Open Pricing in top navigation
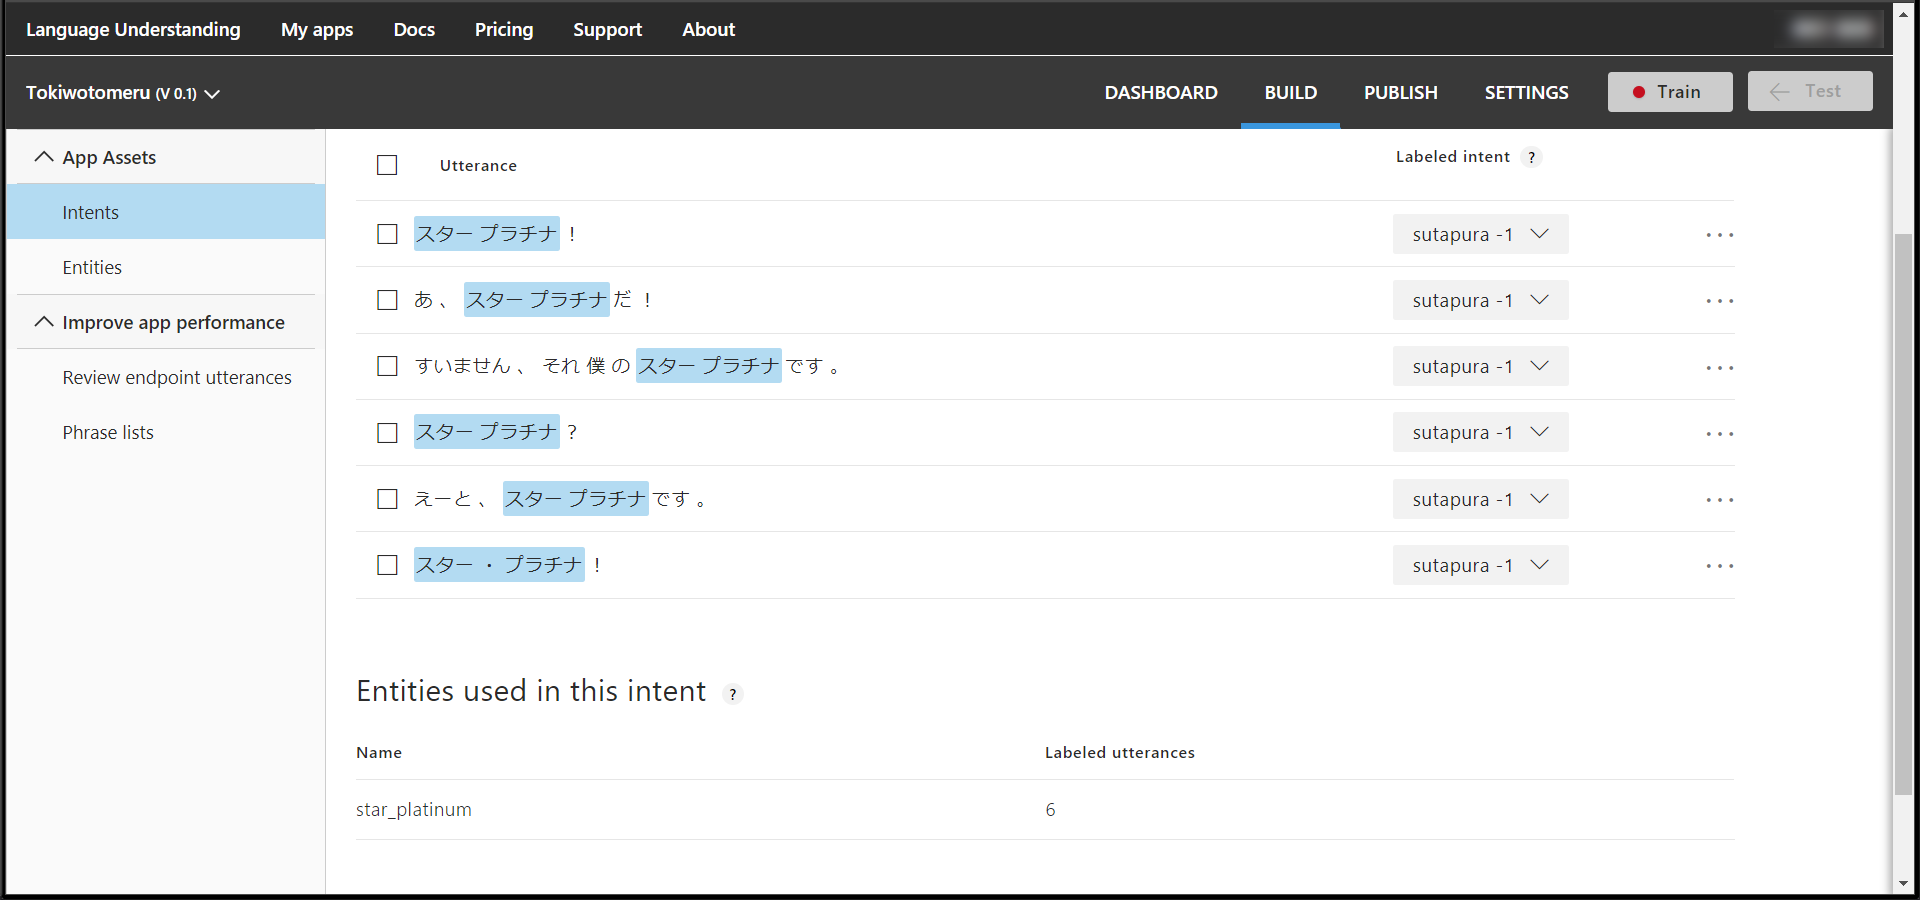This screenshot has width=1920, height=900. point(504,30)
